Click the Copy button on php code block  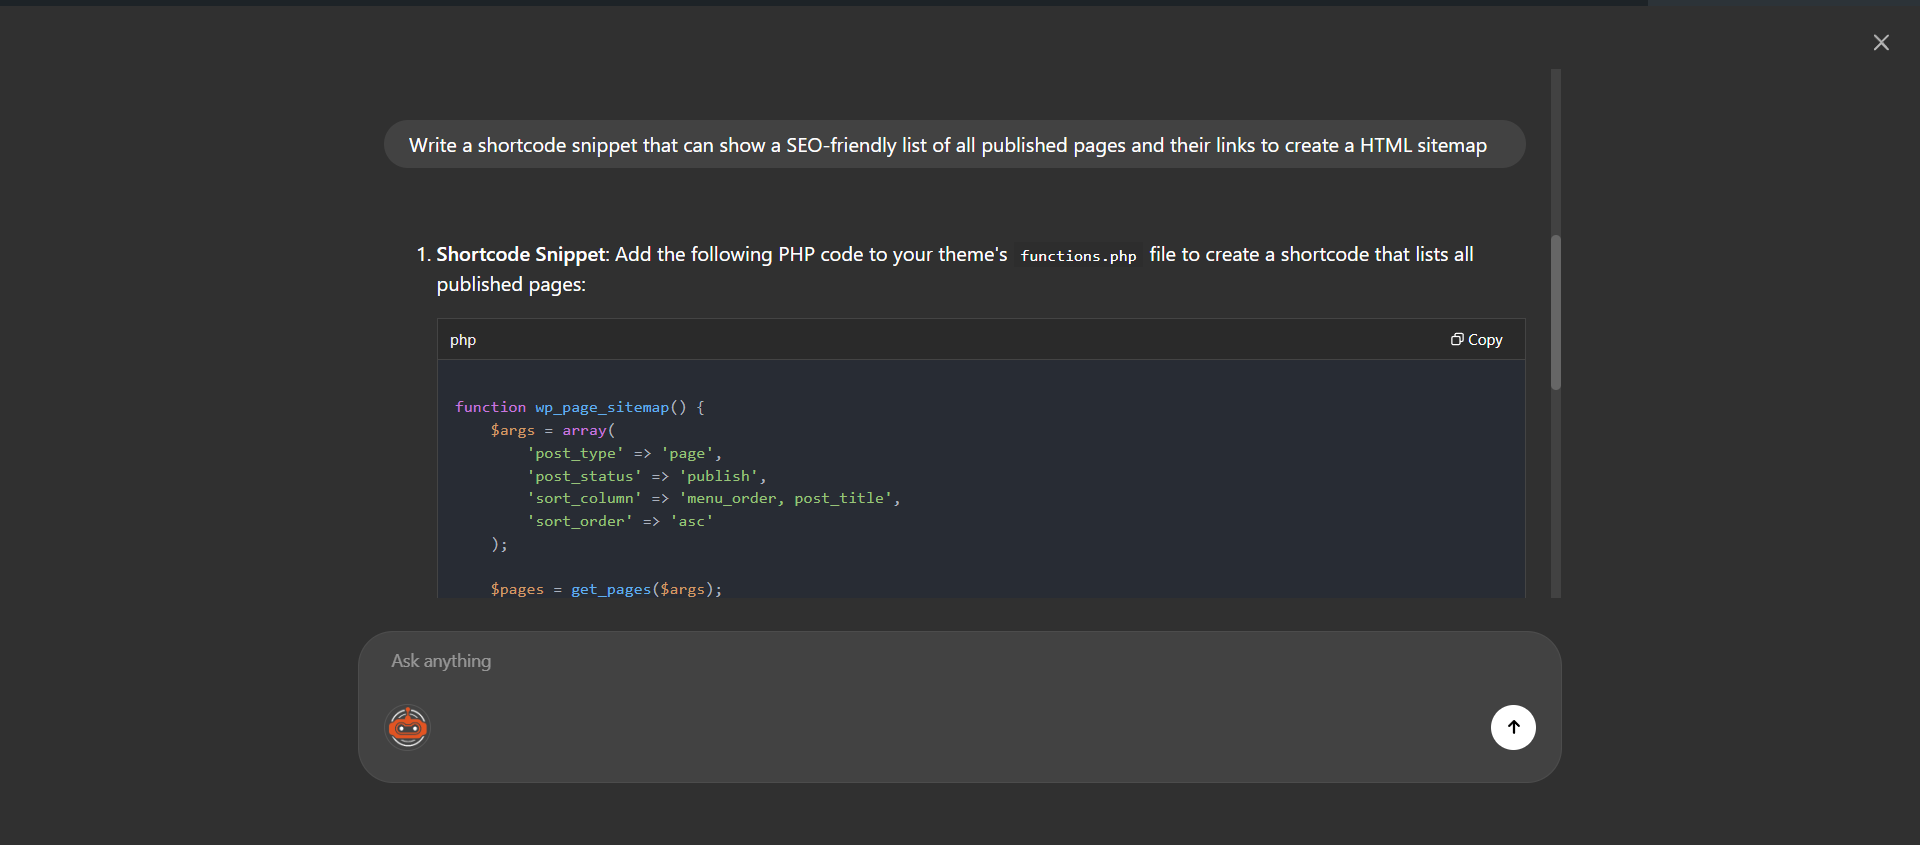tap(1477, 340)
